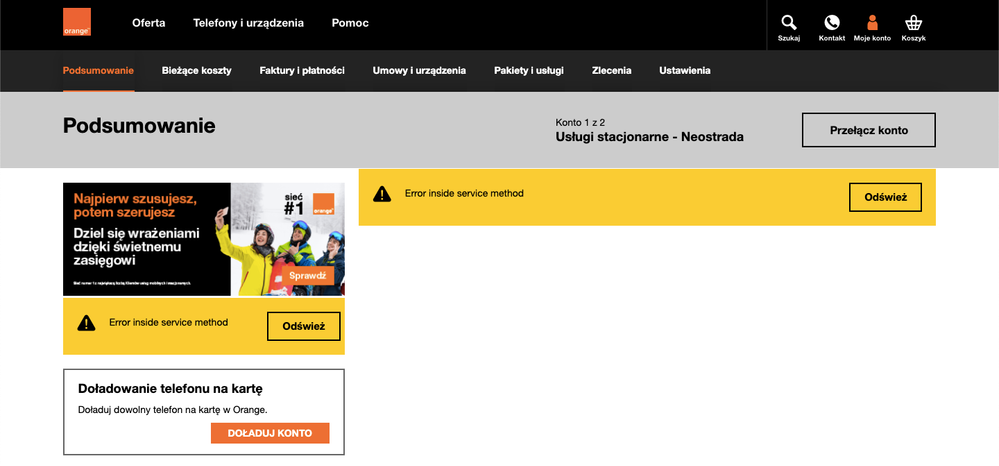Click the Kontakt phone icon
999x466 pixels.
point(831,23)
